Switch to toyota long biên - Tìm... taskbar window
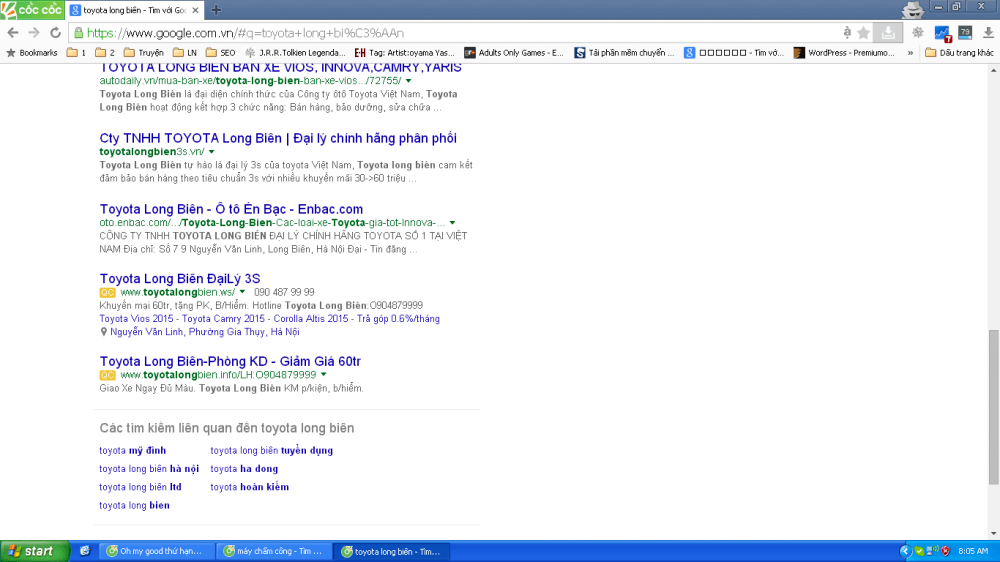Image resolution: width=1000 pixels, height=562 pixels. pyautogui.click(x=392, y=551)
